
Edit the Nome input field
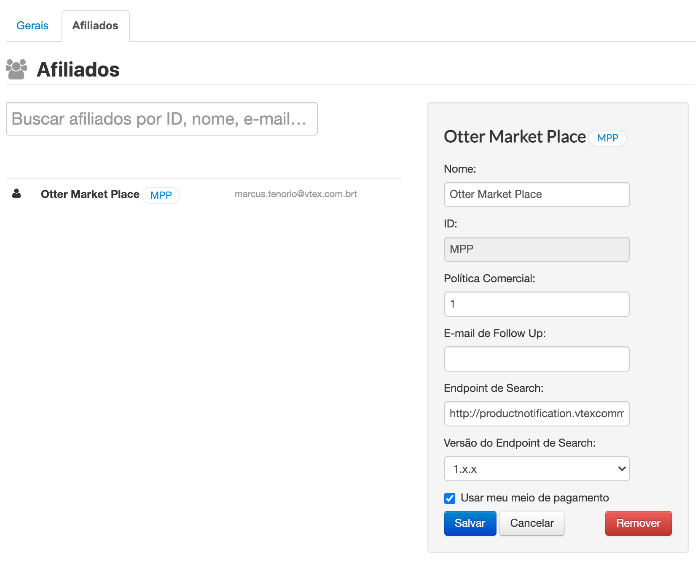537,194
